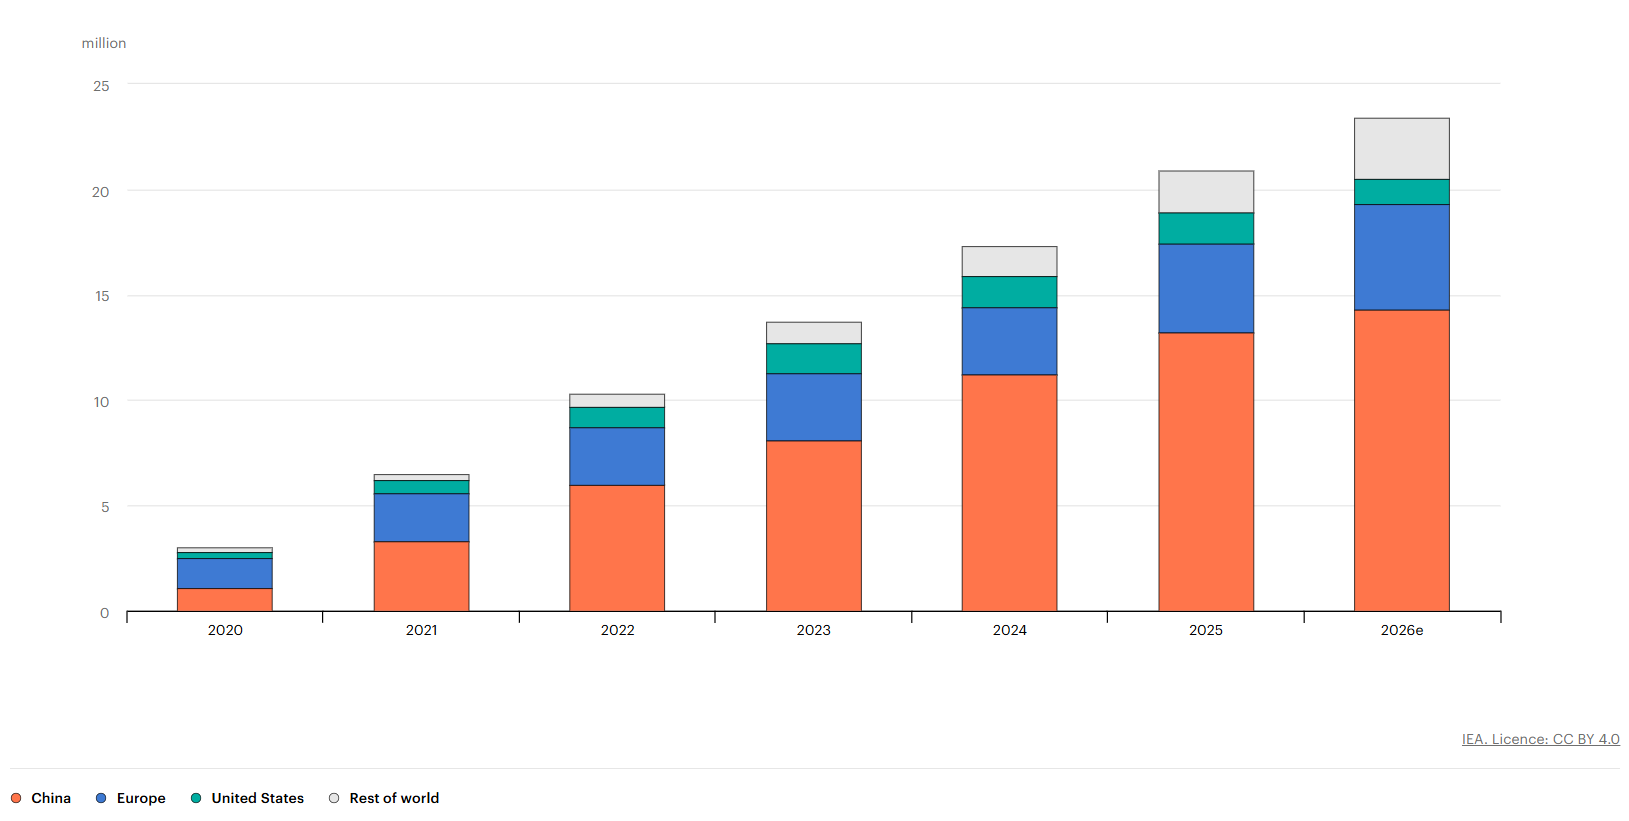
Task: Click the 2021 x-axis label
Action: pyautogui.click(x=421, y=630)
